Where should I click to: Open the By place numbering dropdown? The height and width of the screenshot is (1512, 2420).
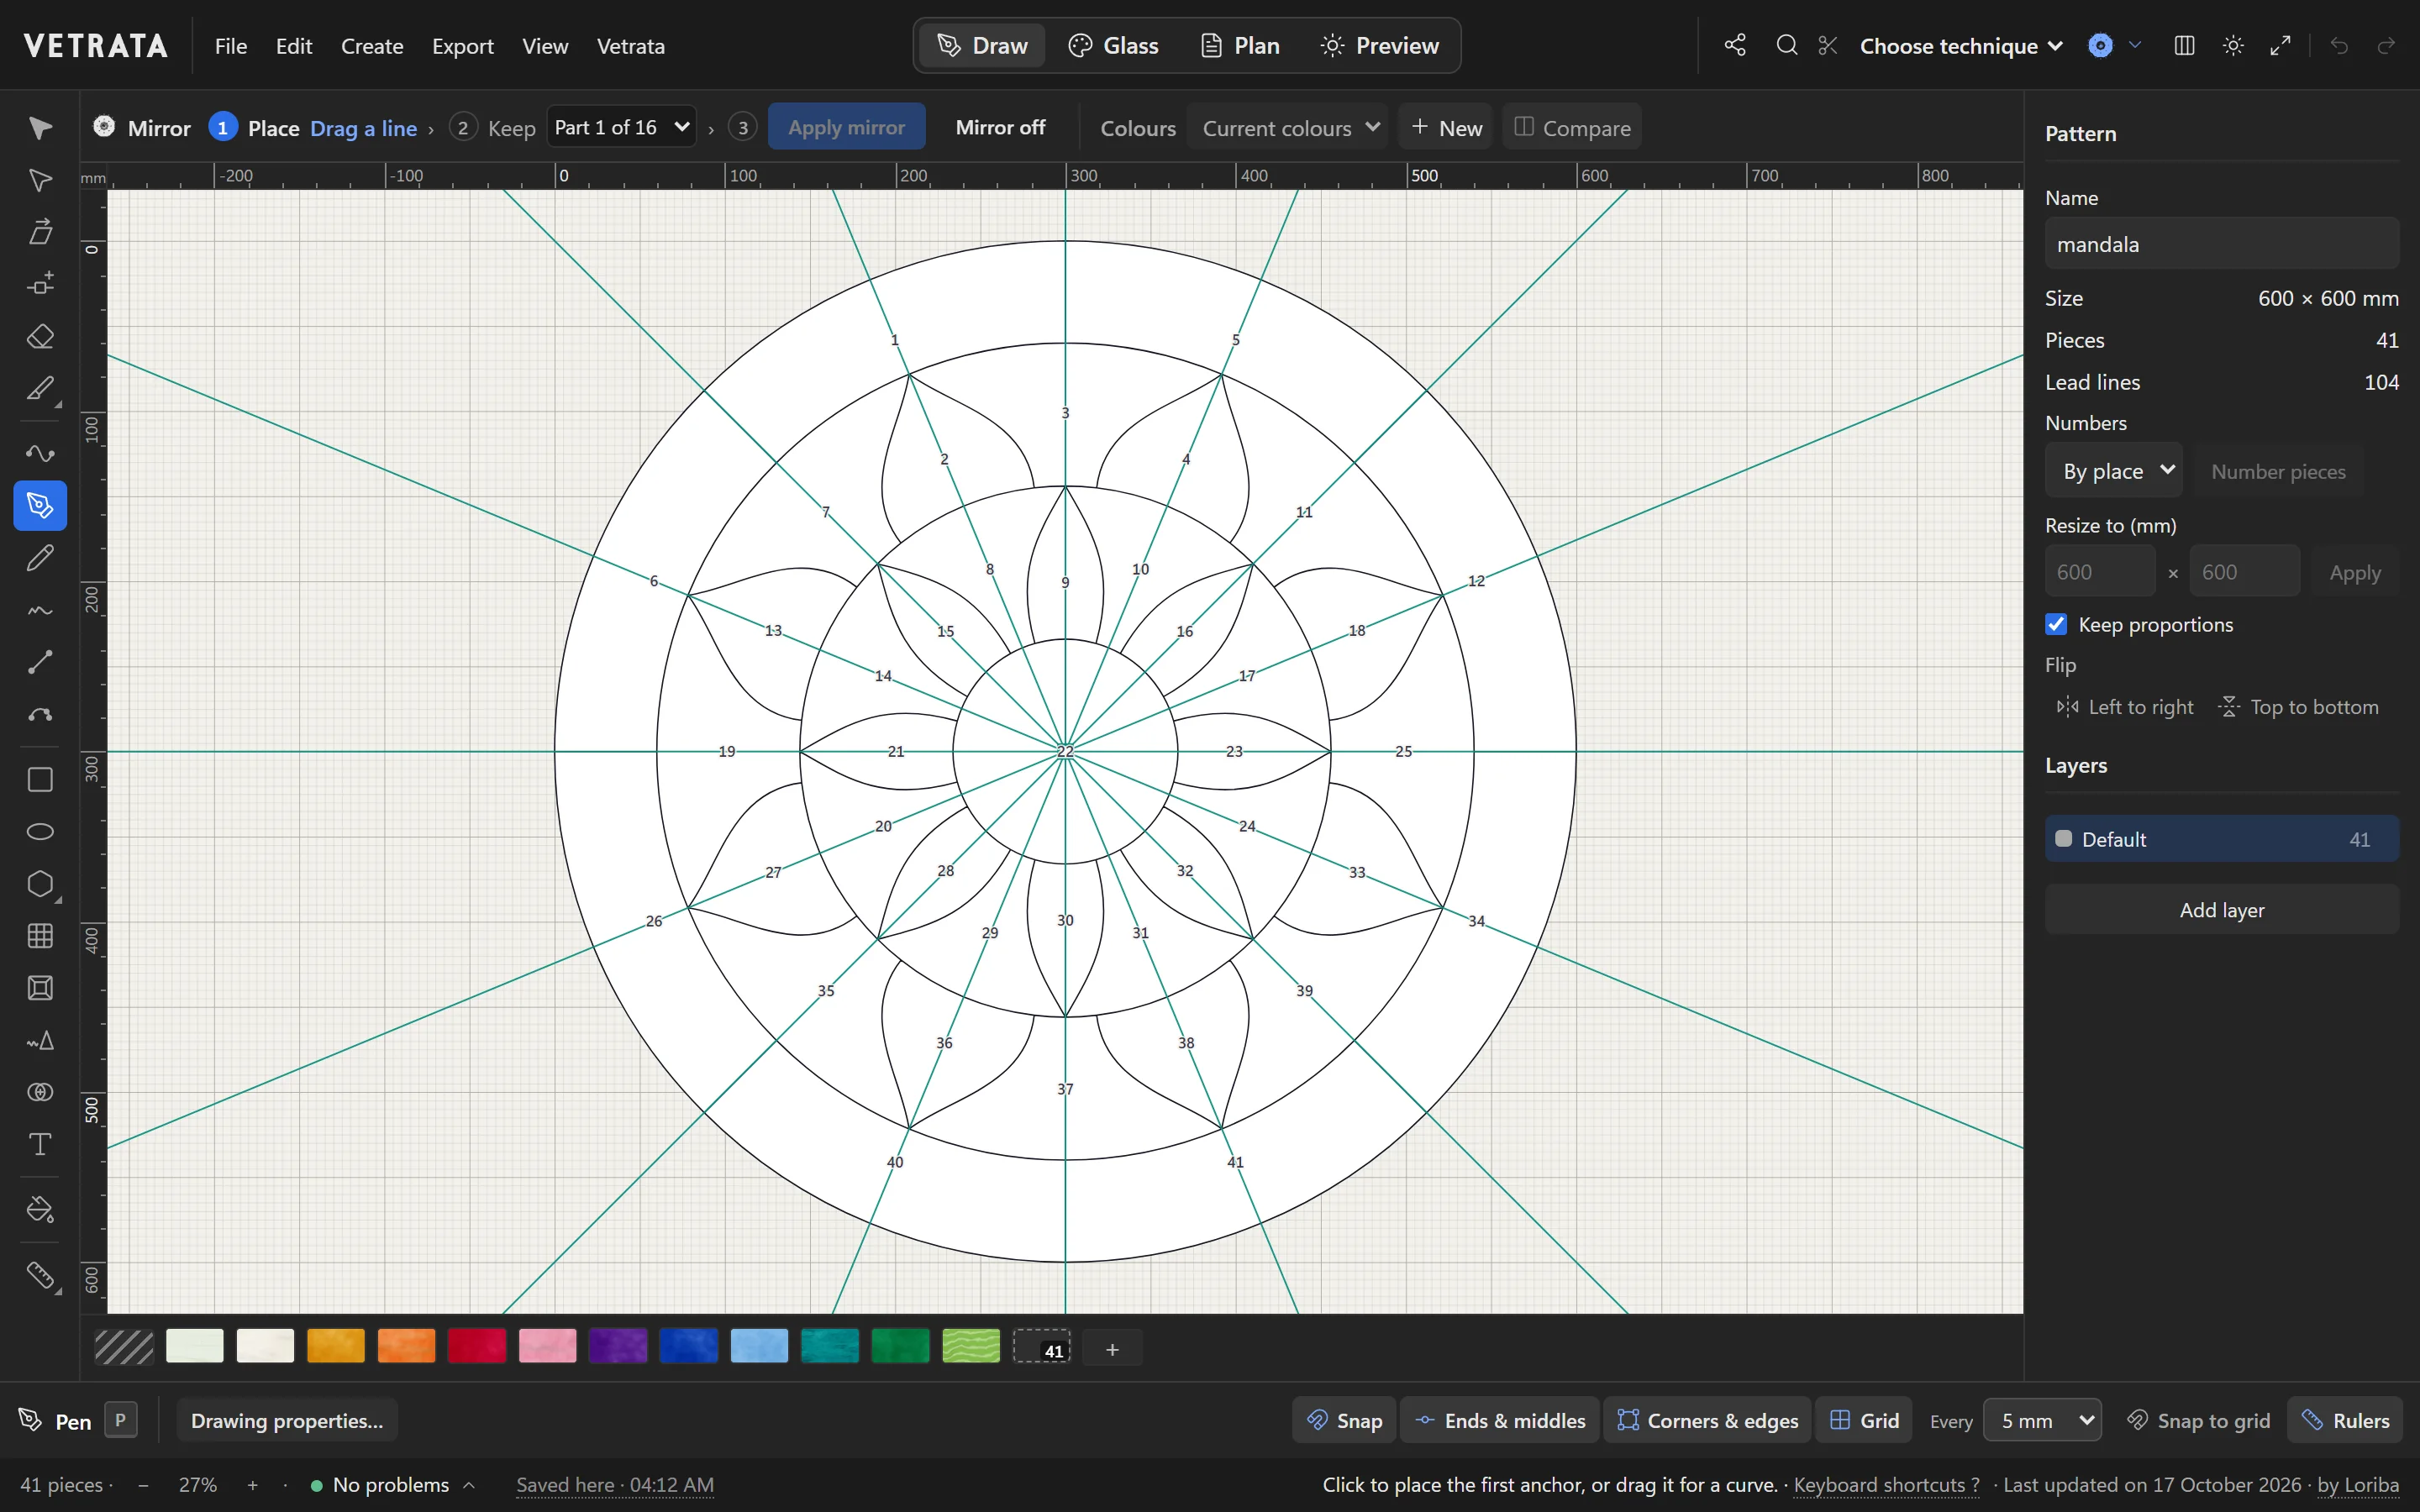[x=2114, y=471]
